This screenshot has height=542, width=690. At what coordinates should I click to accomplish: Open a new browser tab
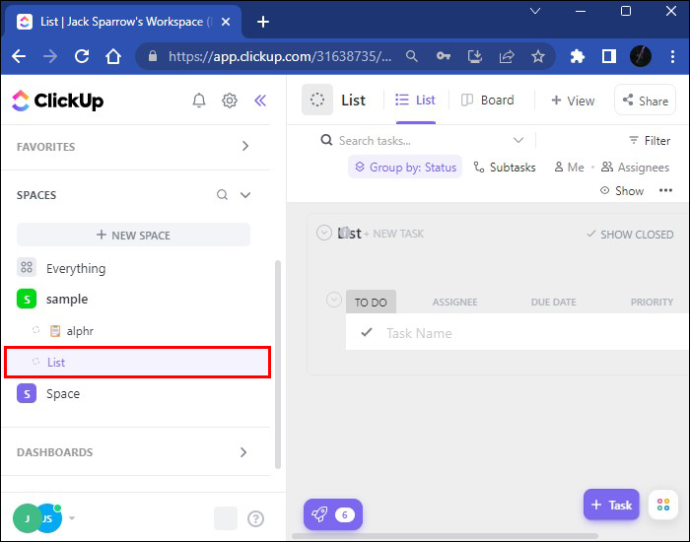263,22
